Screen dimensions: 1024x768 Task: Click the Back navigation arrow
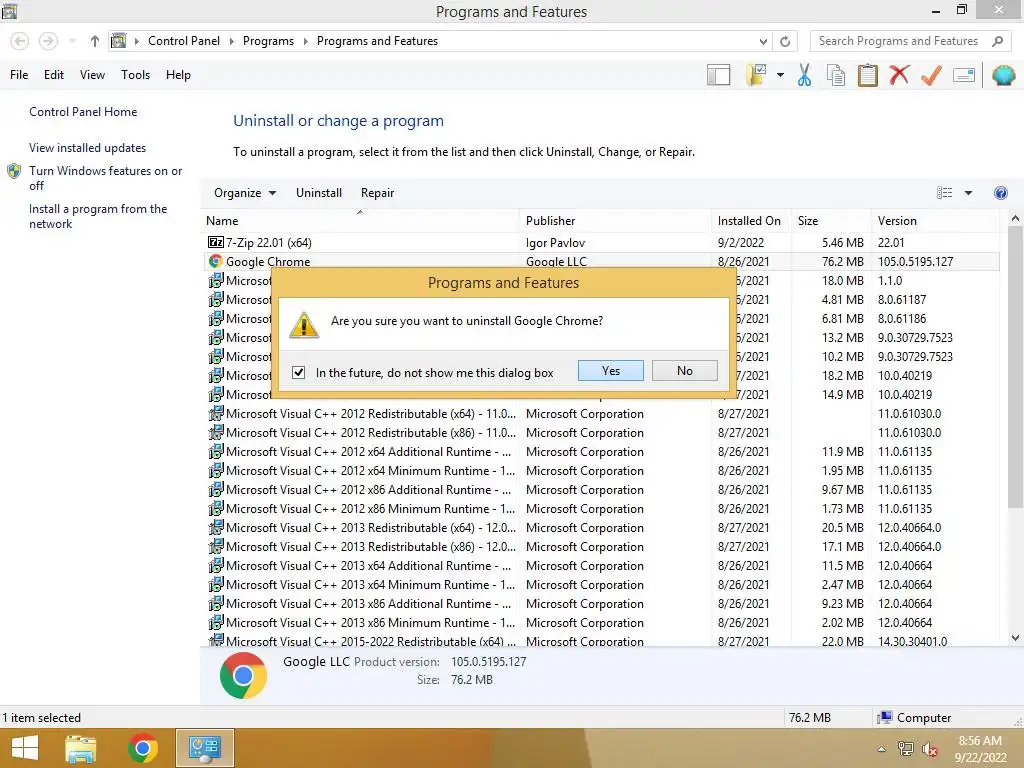pyautogui.click(x=20, y=41)
